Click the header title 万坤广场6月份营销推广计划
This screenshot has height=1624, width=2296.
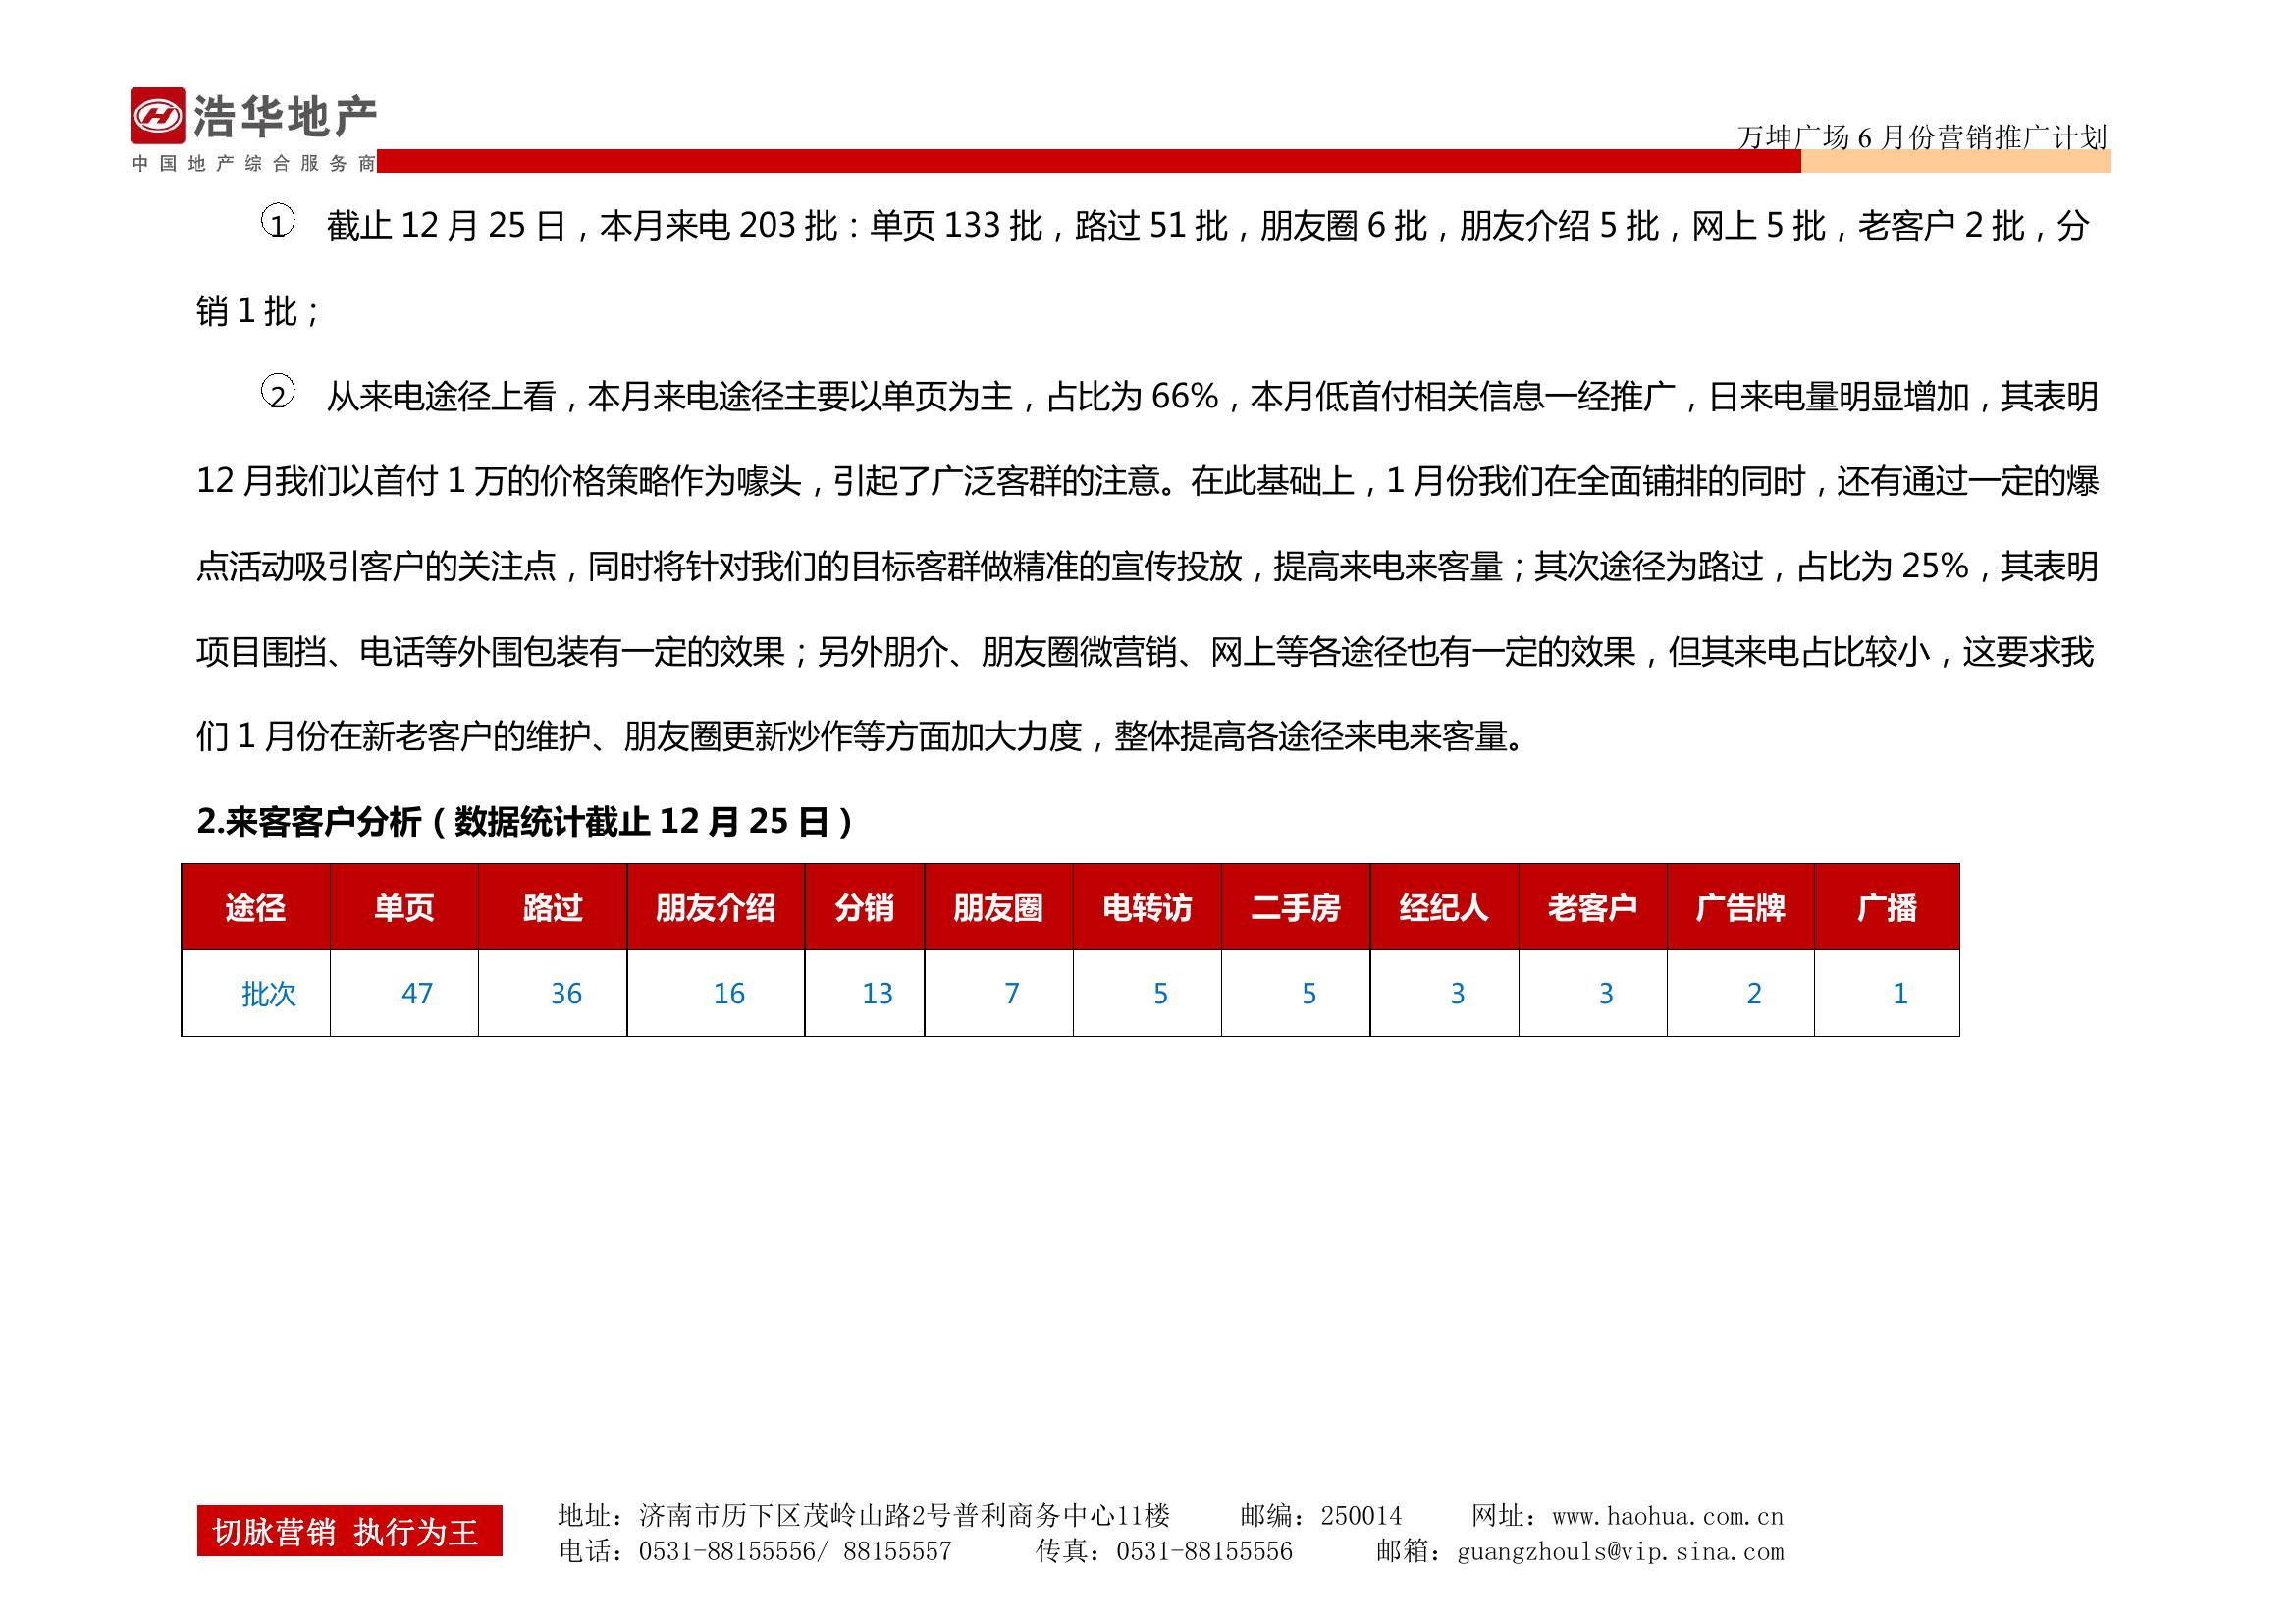1921,137
